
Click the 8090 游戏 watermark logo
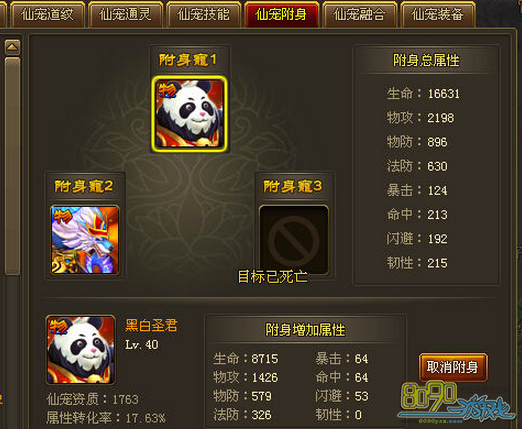[456, 402]
